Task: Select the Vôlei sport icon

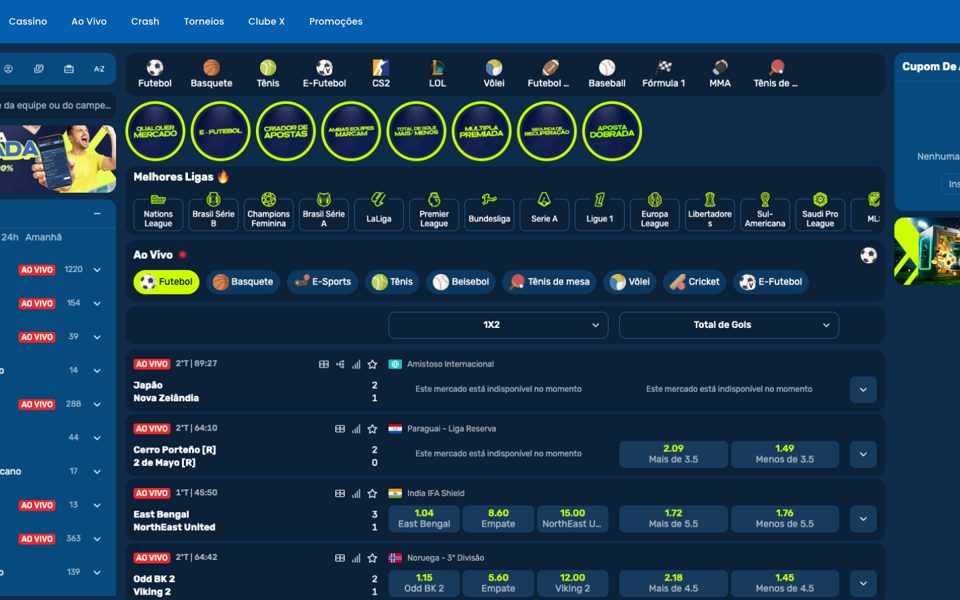Action: click(494, 73)
